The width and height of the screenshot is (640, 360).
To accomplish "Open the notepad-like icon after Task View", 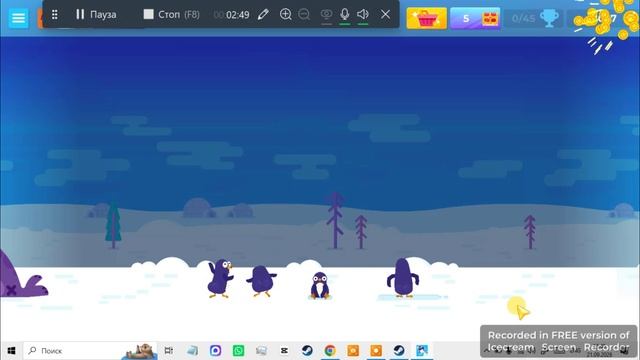I will click(x=192, y=351).
